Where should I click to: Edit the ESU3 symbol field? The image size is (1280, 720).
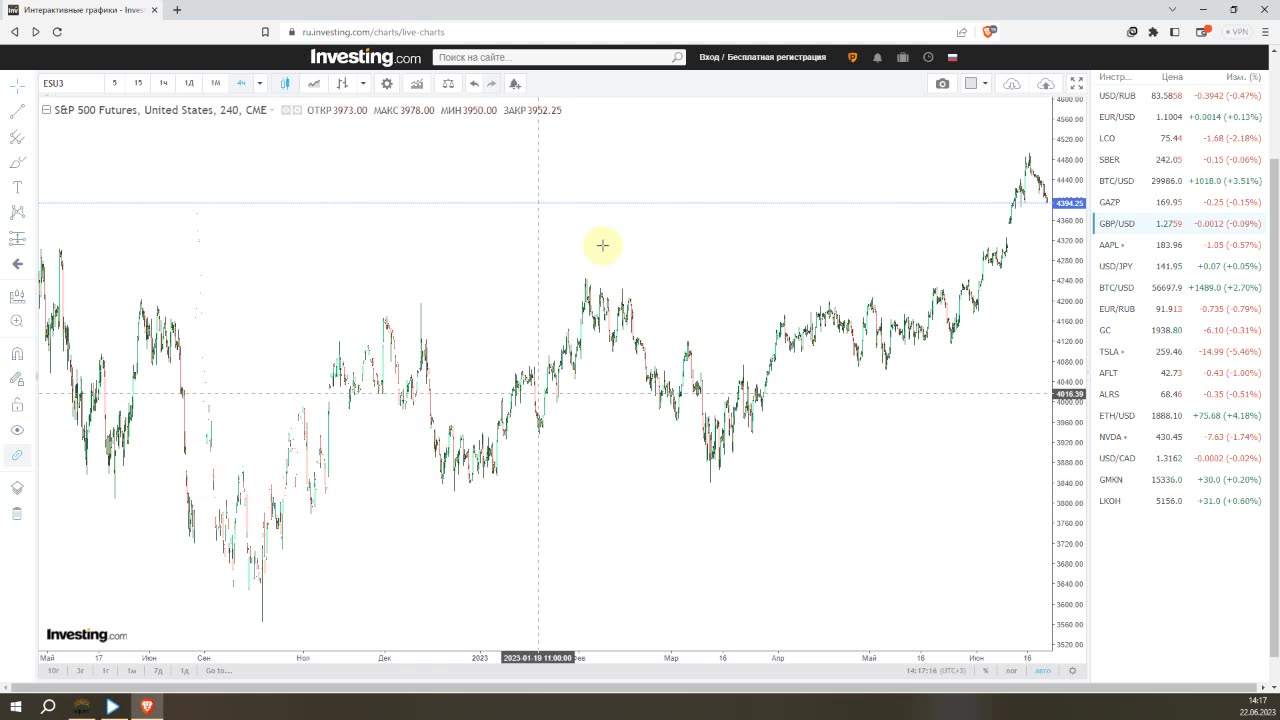70,83
